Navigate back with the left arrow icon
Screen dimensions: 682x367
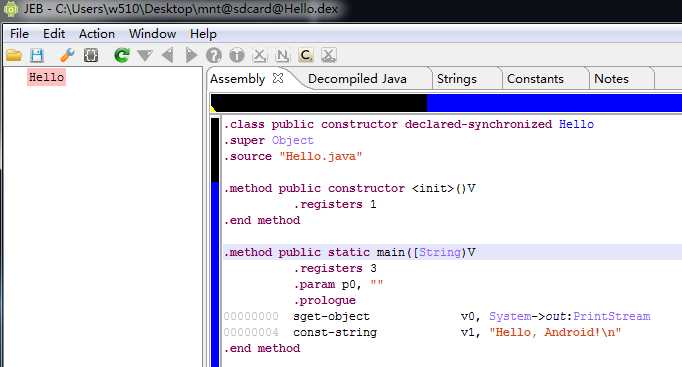click(167, 55)
